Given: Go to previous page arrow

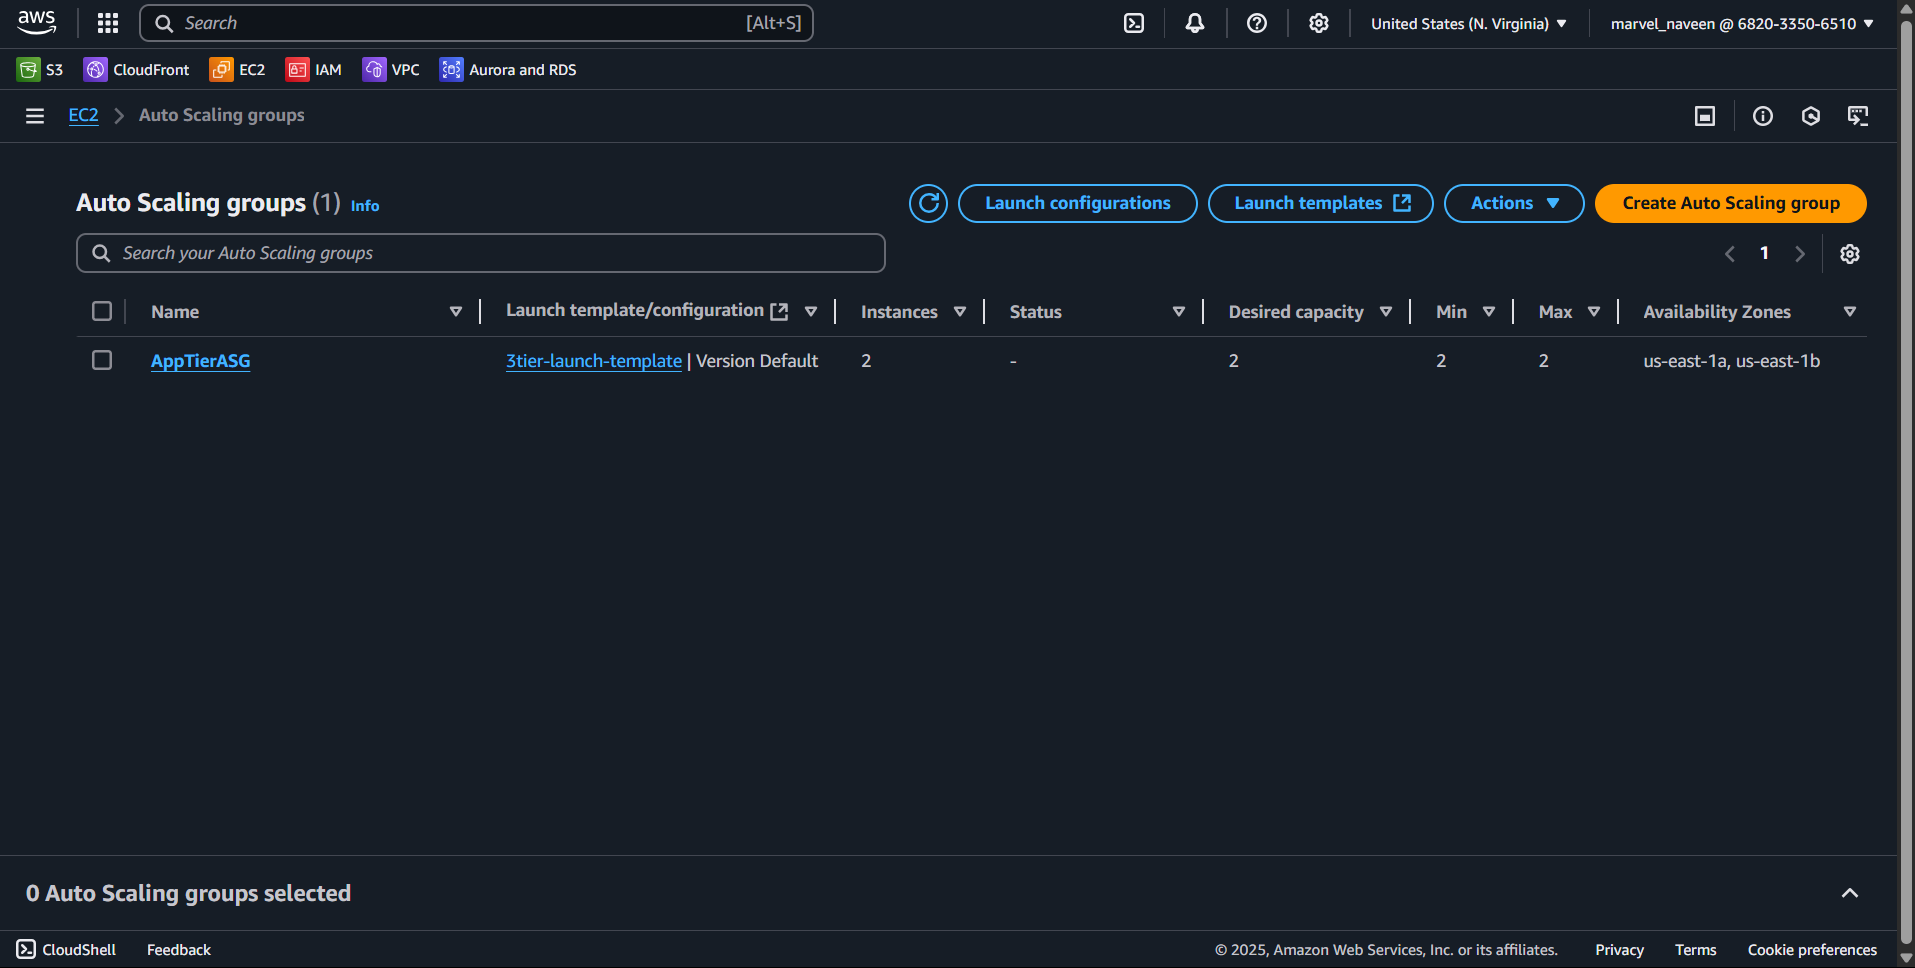Looking at the screenshot, I should 1730,254.
